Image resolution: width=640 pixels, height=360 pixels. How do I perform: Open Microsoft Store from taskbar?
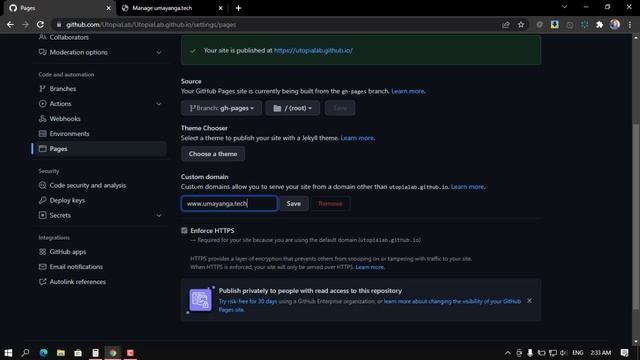(78, 353)
